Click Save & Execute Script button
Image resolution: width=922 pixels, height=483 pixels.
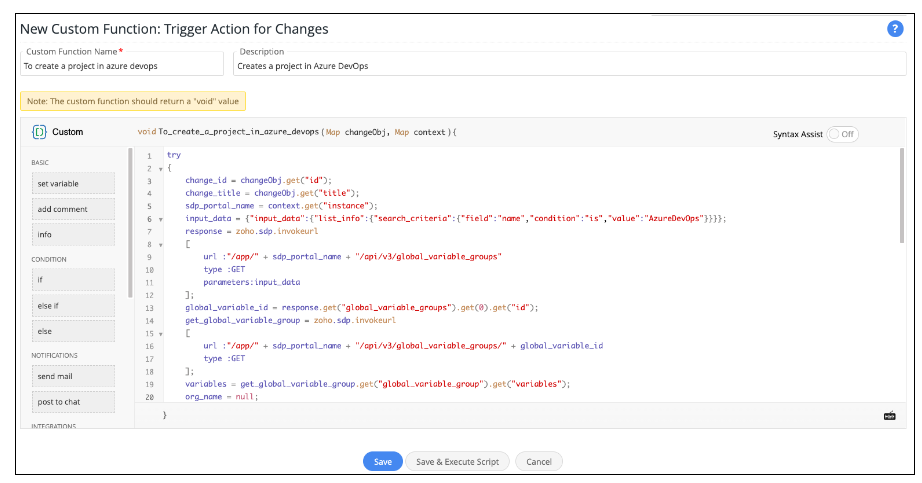[457, 462]
